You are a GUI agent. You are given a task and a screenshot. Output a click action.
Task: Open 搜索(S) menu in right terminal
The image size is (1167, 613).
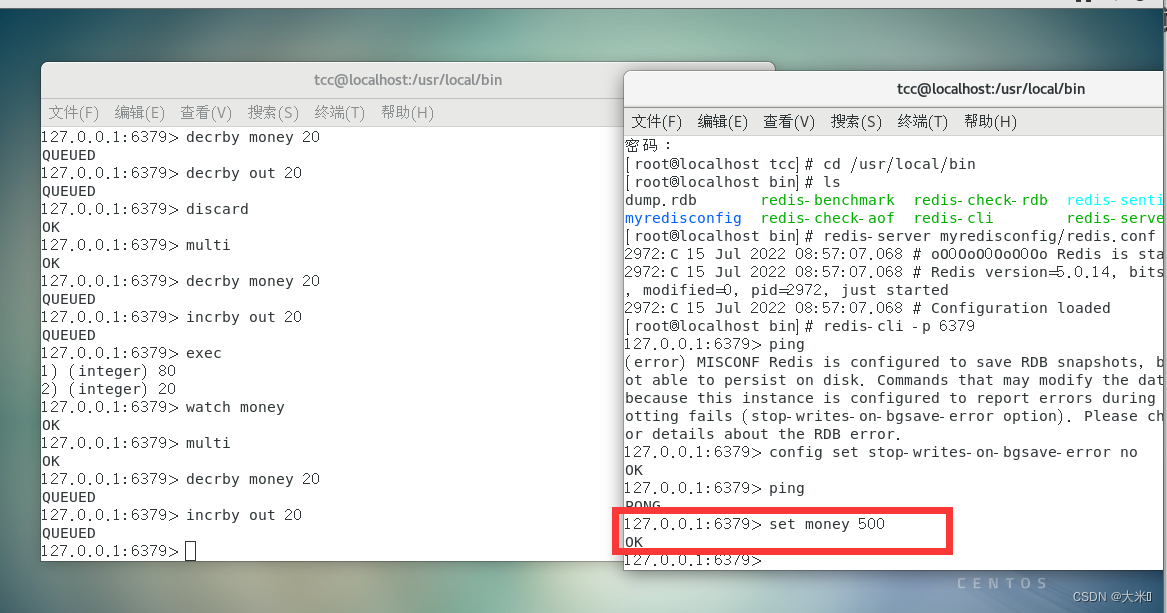pyautogui.click(x=856, y=121)
